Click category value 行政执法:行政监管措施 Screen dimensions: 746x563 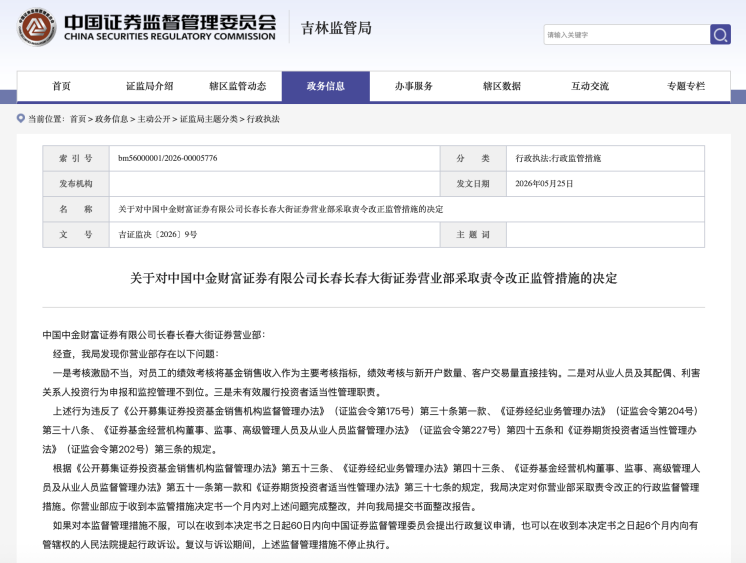(558, 158)
